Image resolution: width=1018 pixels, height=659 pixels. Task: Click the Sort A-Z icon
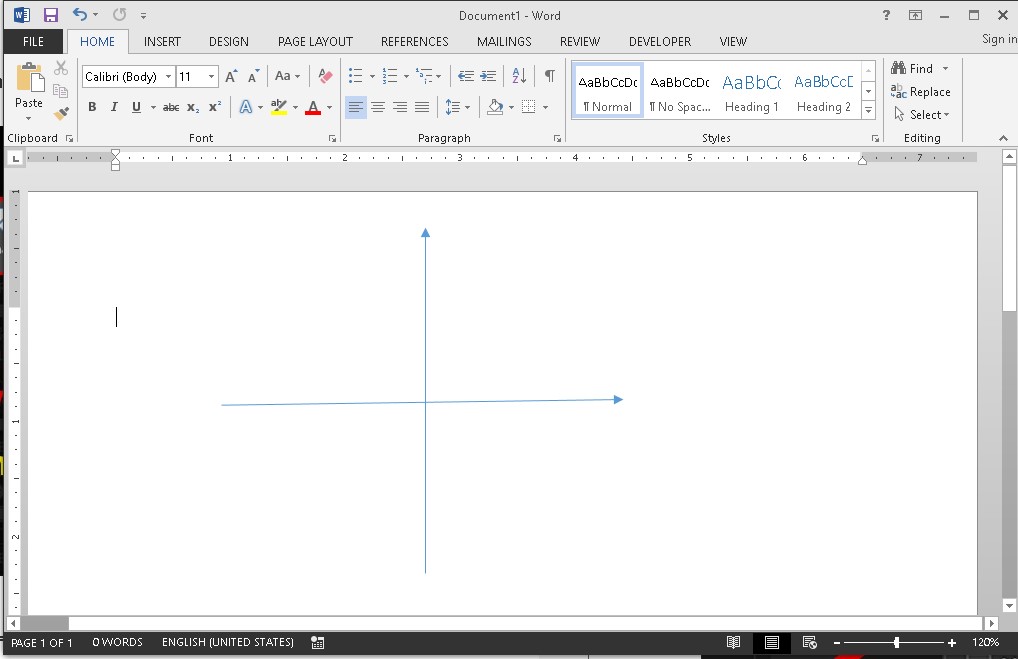[519, 76]
